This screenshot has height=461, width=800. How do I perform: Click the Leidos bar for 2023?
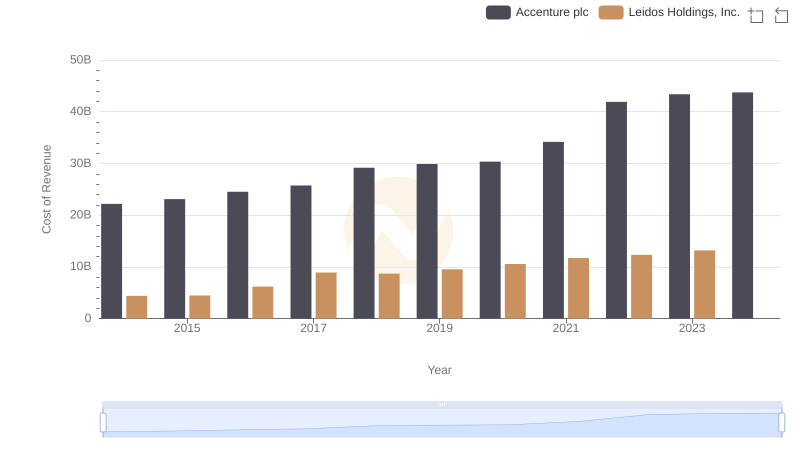(x=705, y=284)
